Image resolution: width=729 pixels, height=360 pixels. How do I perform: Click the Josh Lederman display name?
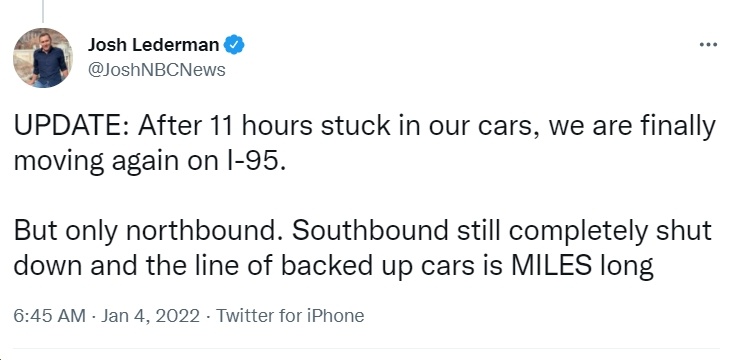(x=153, y=45)
